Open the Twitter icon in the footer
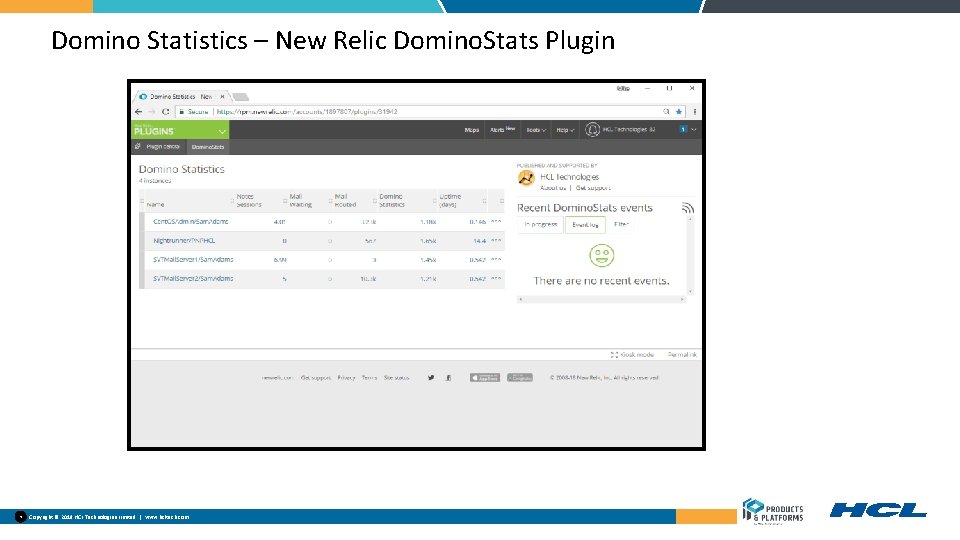The width and height of the screenshot is (960, 540). tap(431, 378)
